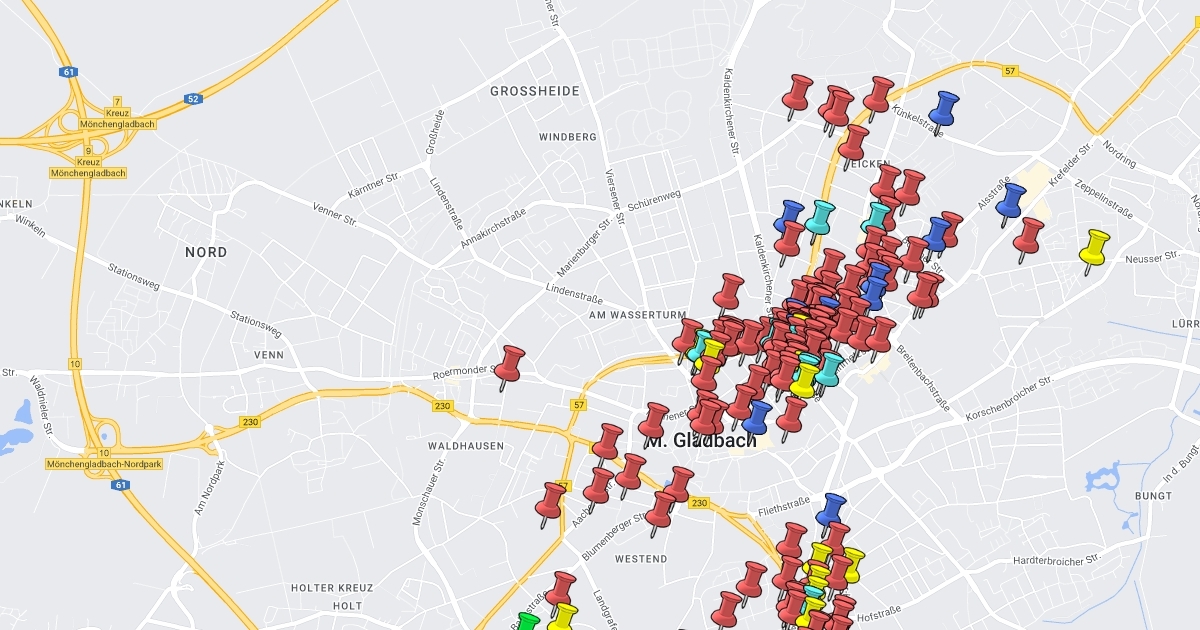Click the blue pin beside Alsstraße
1200x630 pixels.
(x=1012, y=200)
